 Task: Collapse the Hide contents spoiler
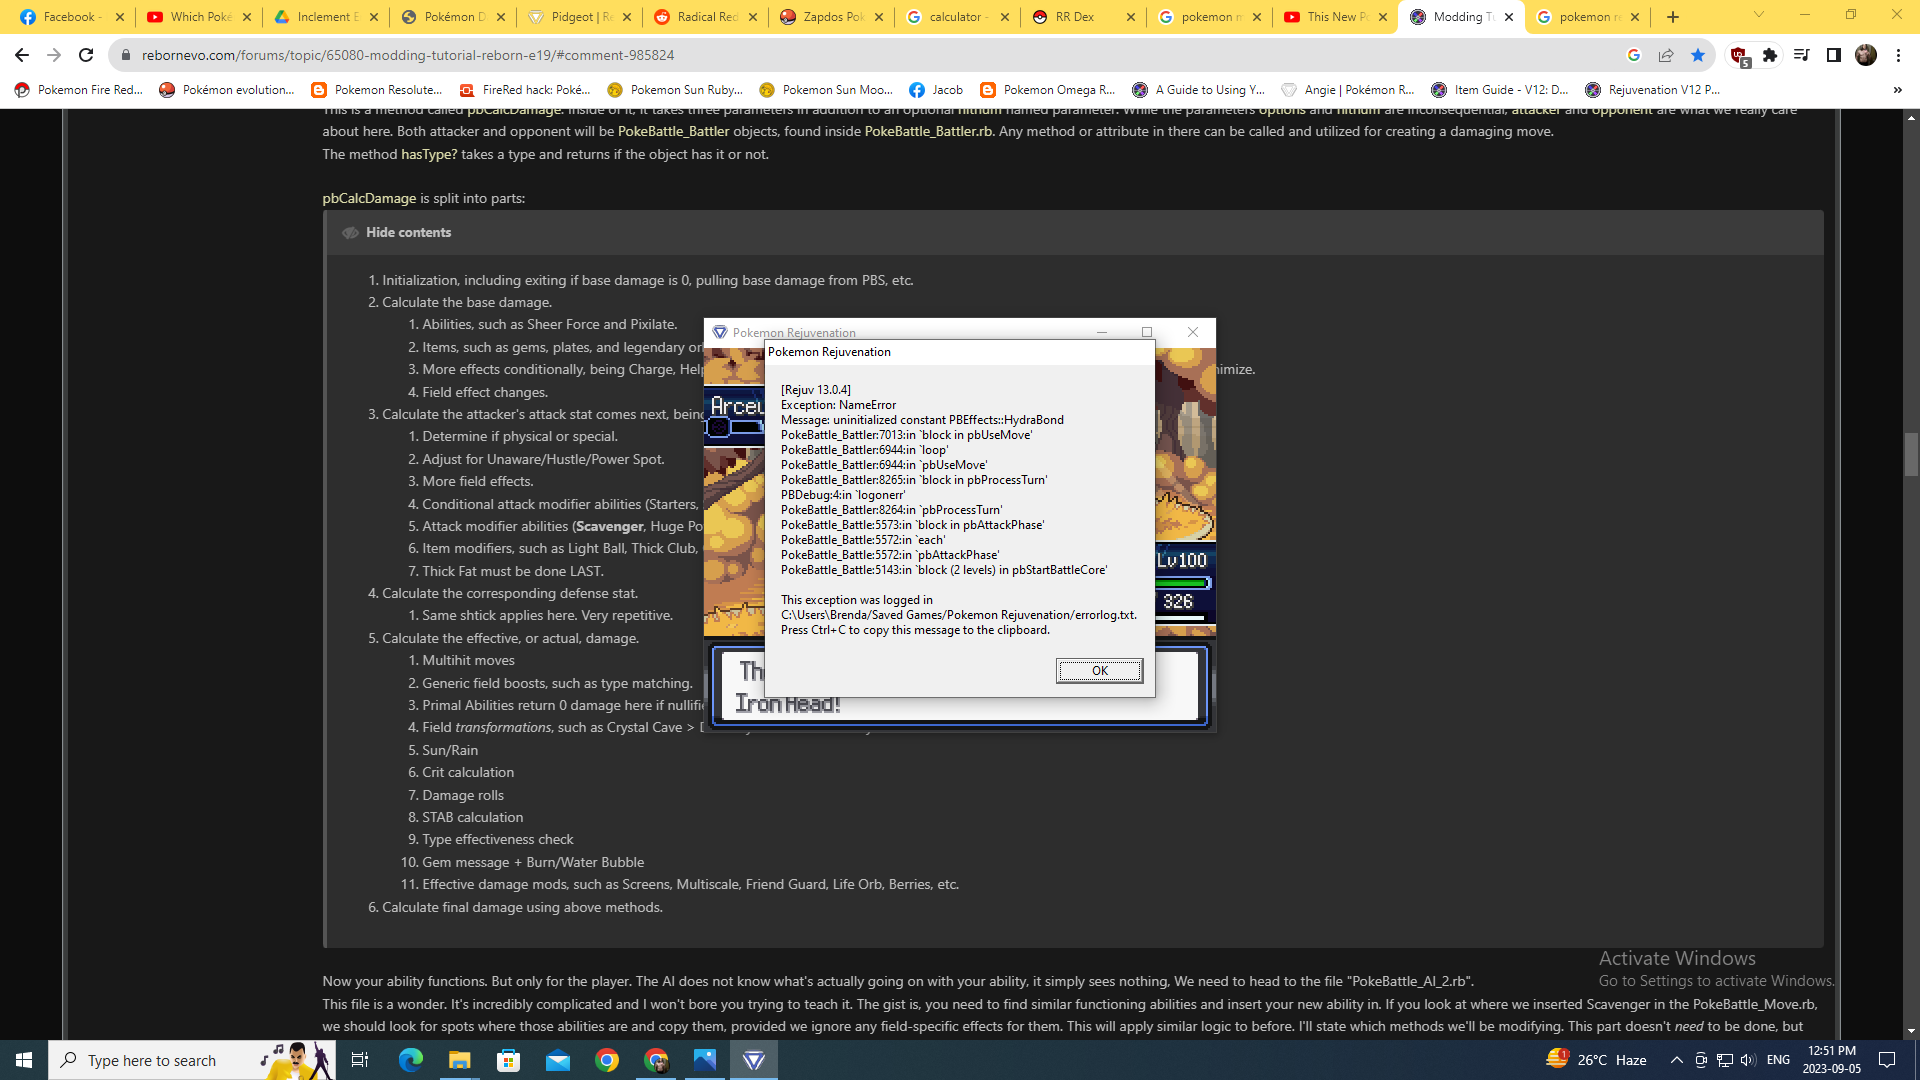(x=407, y=232)
